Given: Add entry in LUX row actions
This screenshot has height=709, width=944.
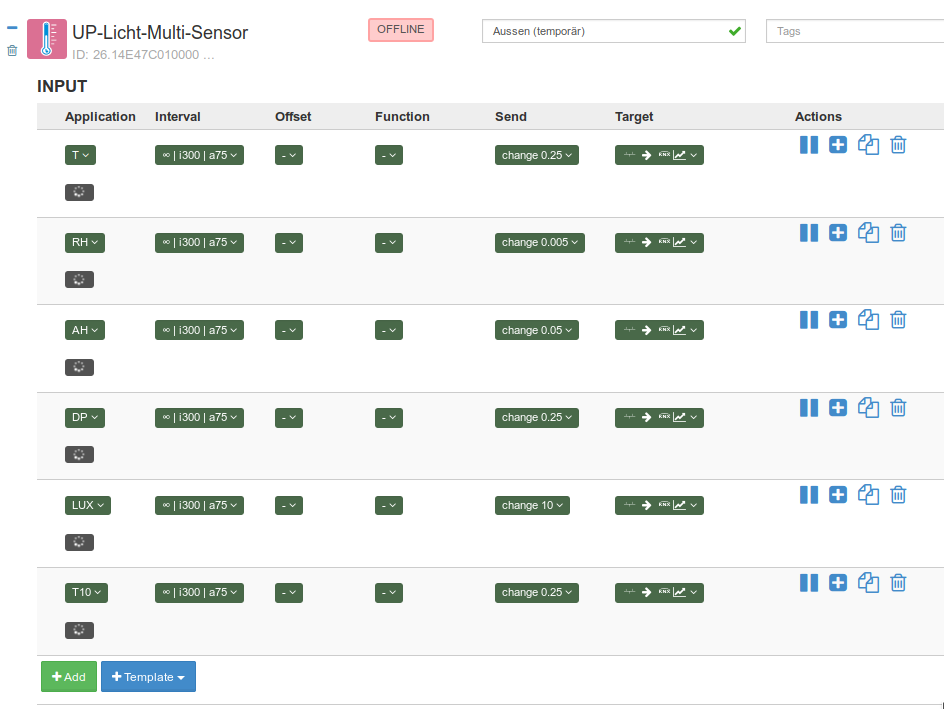Looking at the screenshot, I should [837, 495].
